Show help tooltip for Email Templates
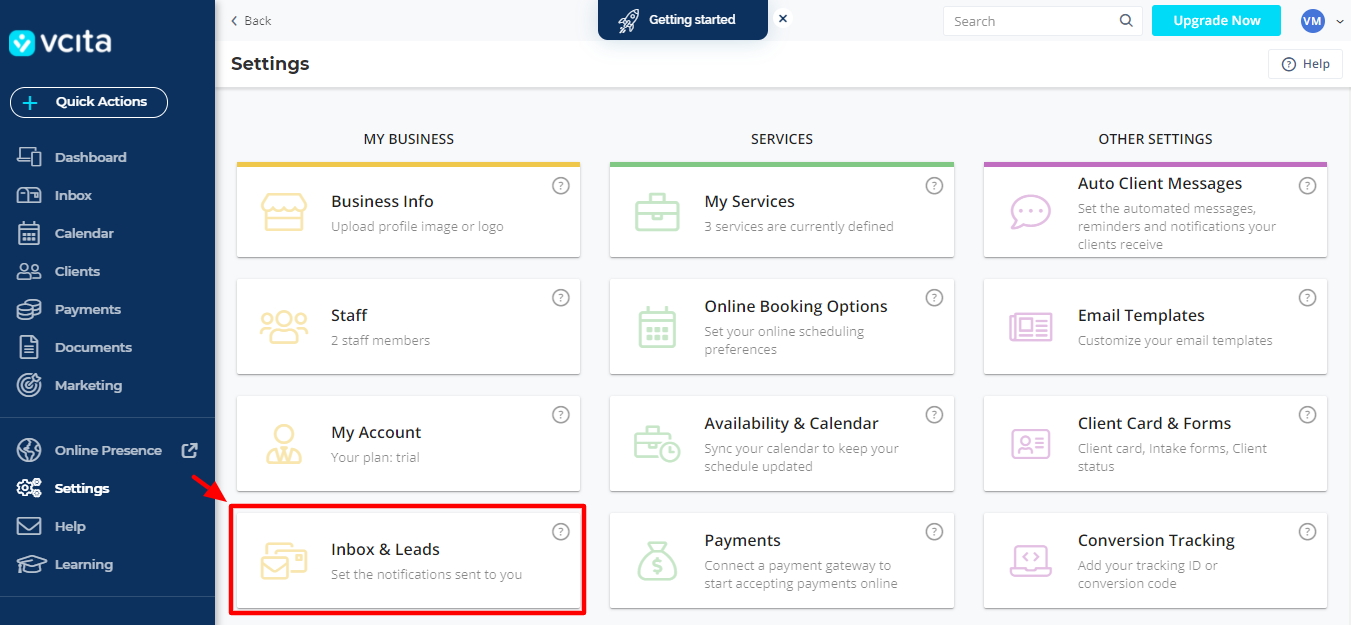This screenshot has height=625, width=1351. tap(1307, 298)
